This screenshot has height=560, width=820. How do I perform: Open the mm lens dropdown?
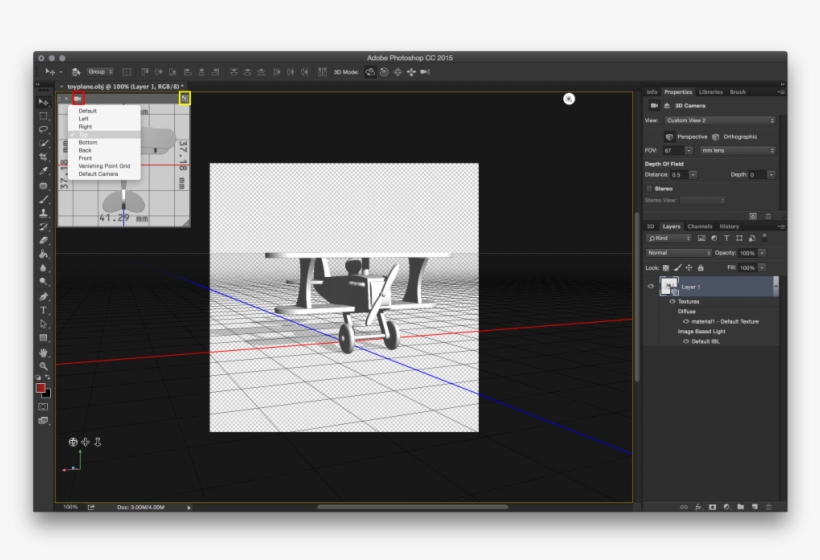[x=737, y=150]
